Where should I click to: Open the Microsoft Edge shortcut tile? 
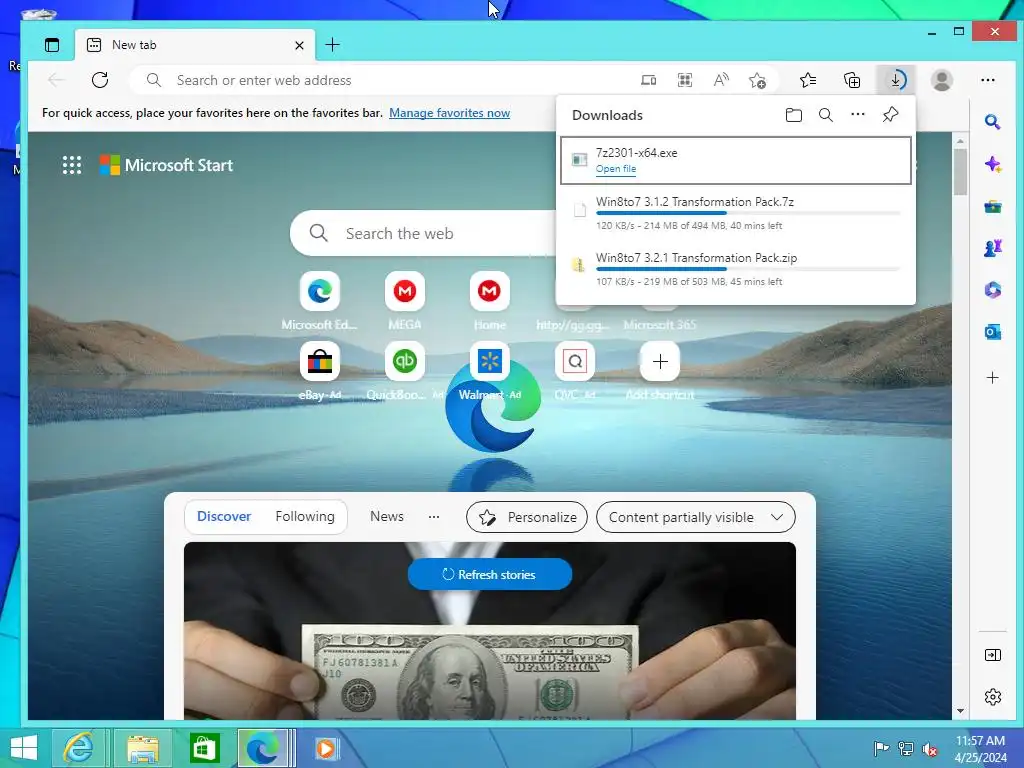tap(319, 291)
